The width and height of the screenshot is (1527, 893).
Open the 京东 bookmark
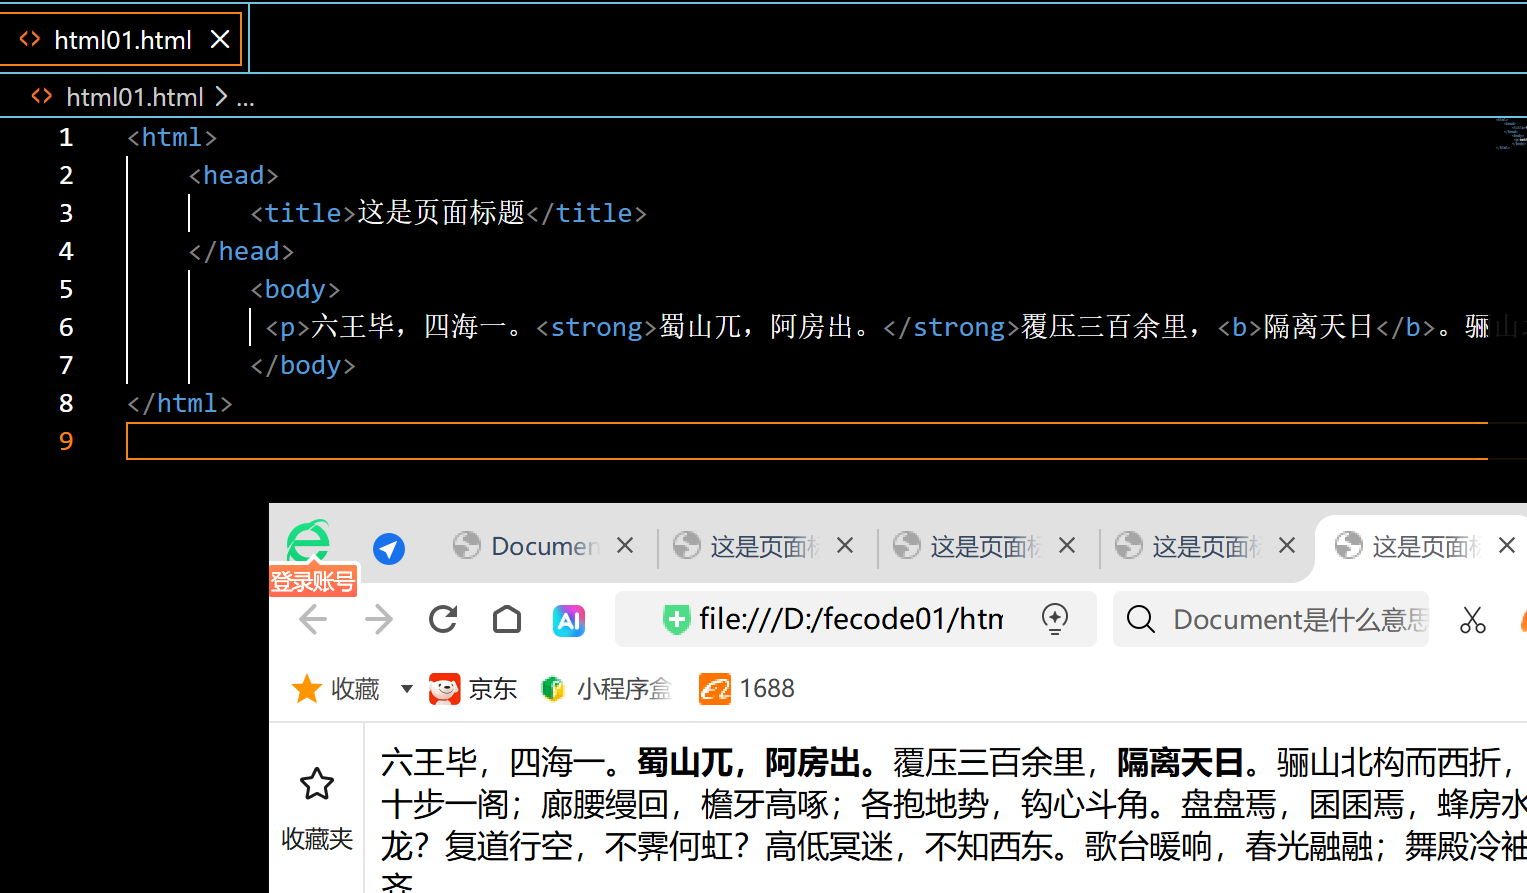pos(473,689)
